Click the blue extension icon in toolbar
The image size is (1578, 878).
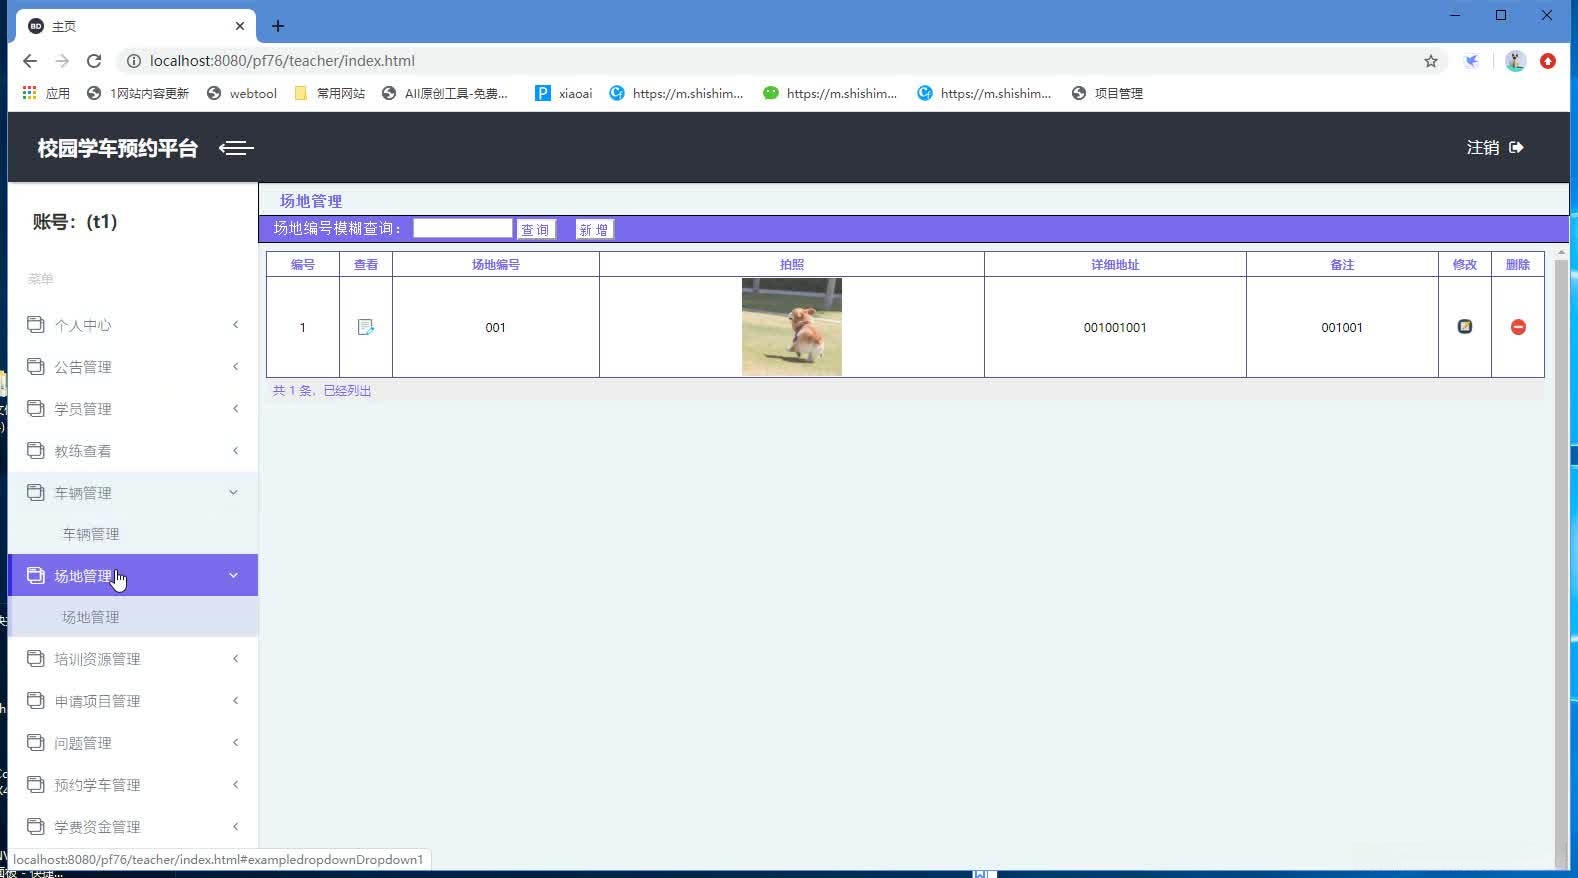1472,61
